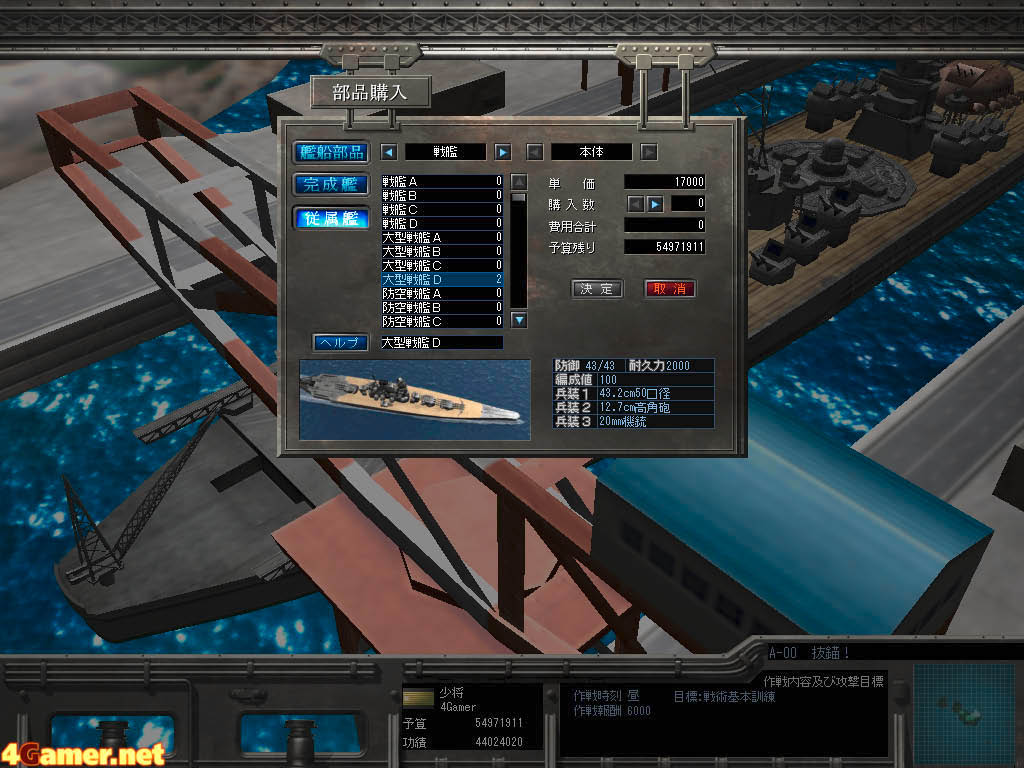Select 戦艦 C in the list

pyautogui.click(x=442, y=210)
